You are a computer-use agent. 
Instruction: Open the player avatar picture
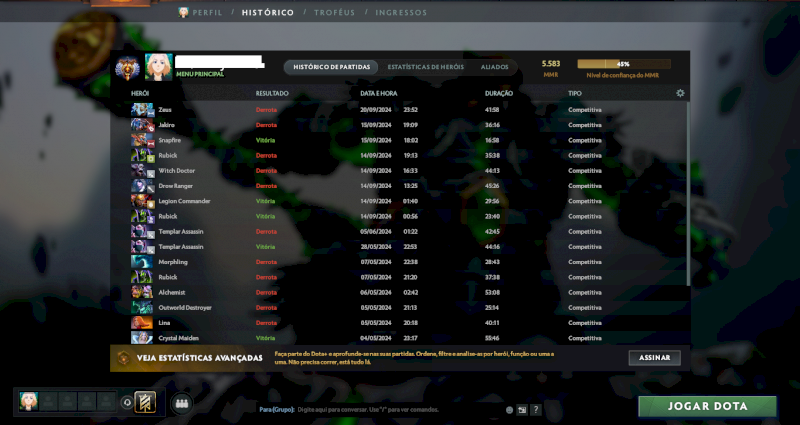[x=159, y=67]
